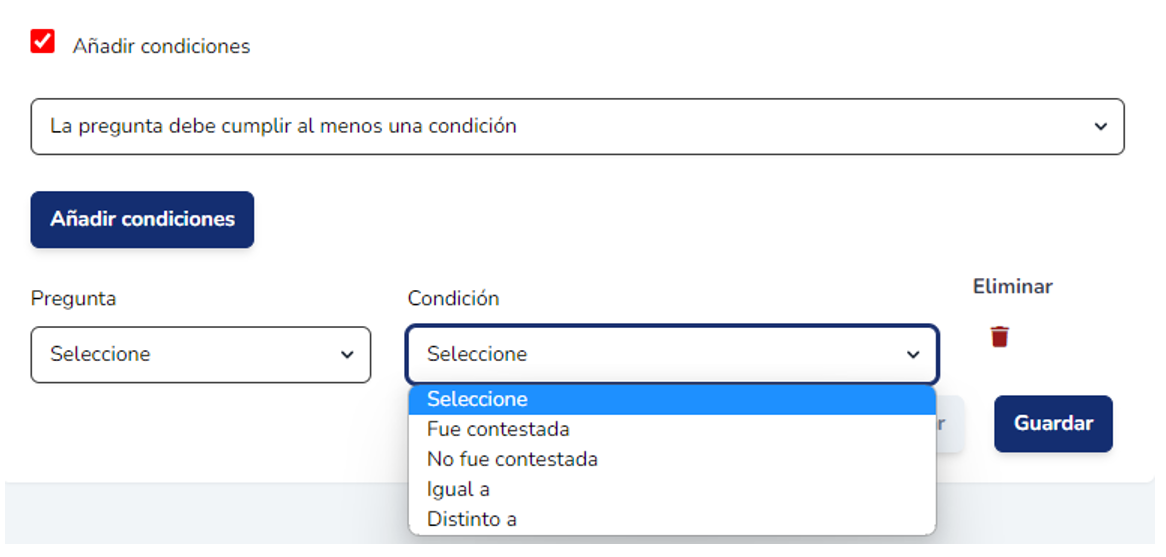Click the Guardar button
This screenshot has width=1166, height=557.
pyautogui.click(x=1052, y=423)
